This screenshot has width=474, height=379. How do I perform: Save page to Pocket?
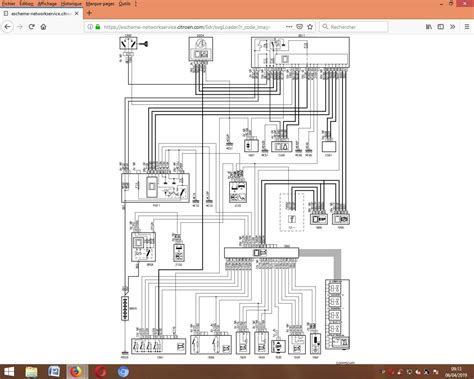pos(300,27)
